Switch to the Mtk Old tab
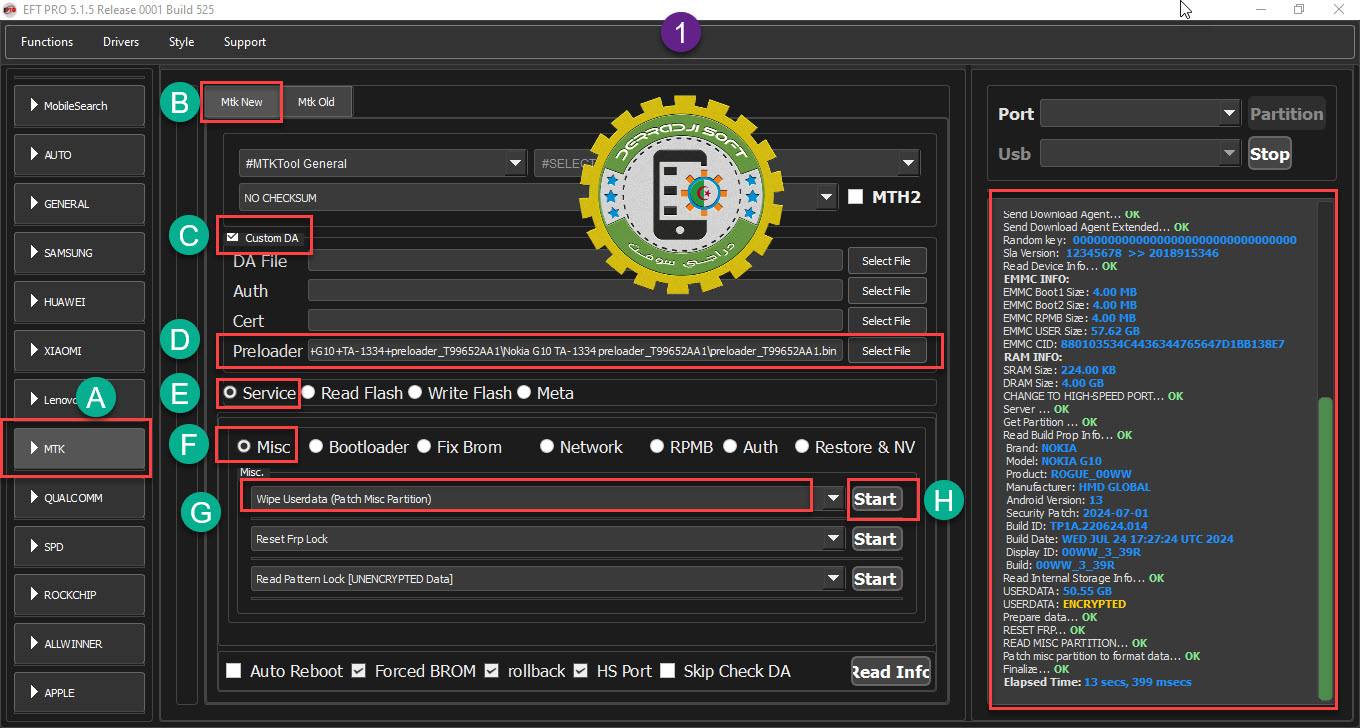 pos(316,102)
